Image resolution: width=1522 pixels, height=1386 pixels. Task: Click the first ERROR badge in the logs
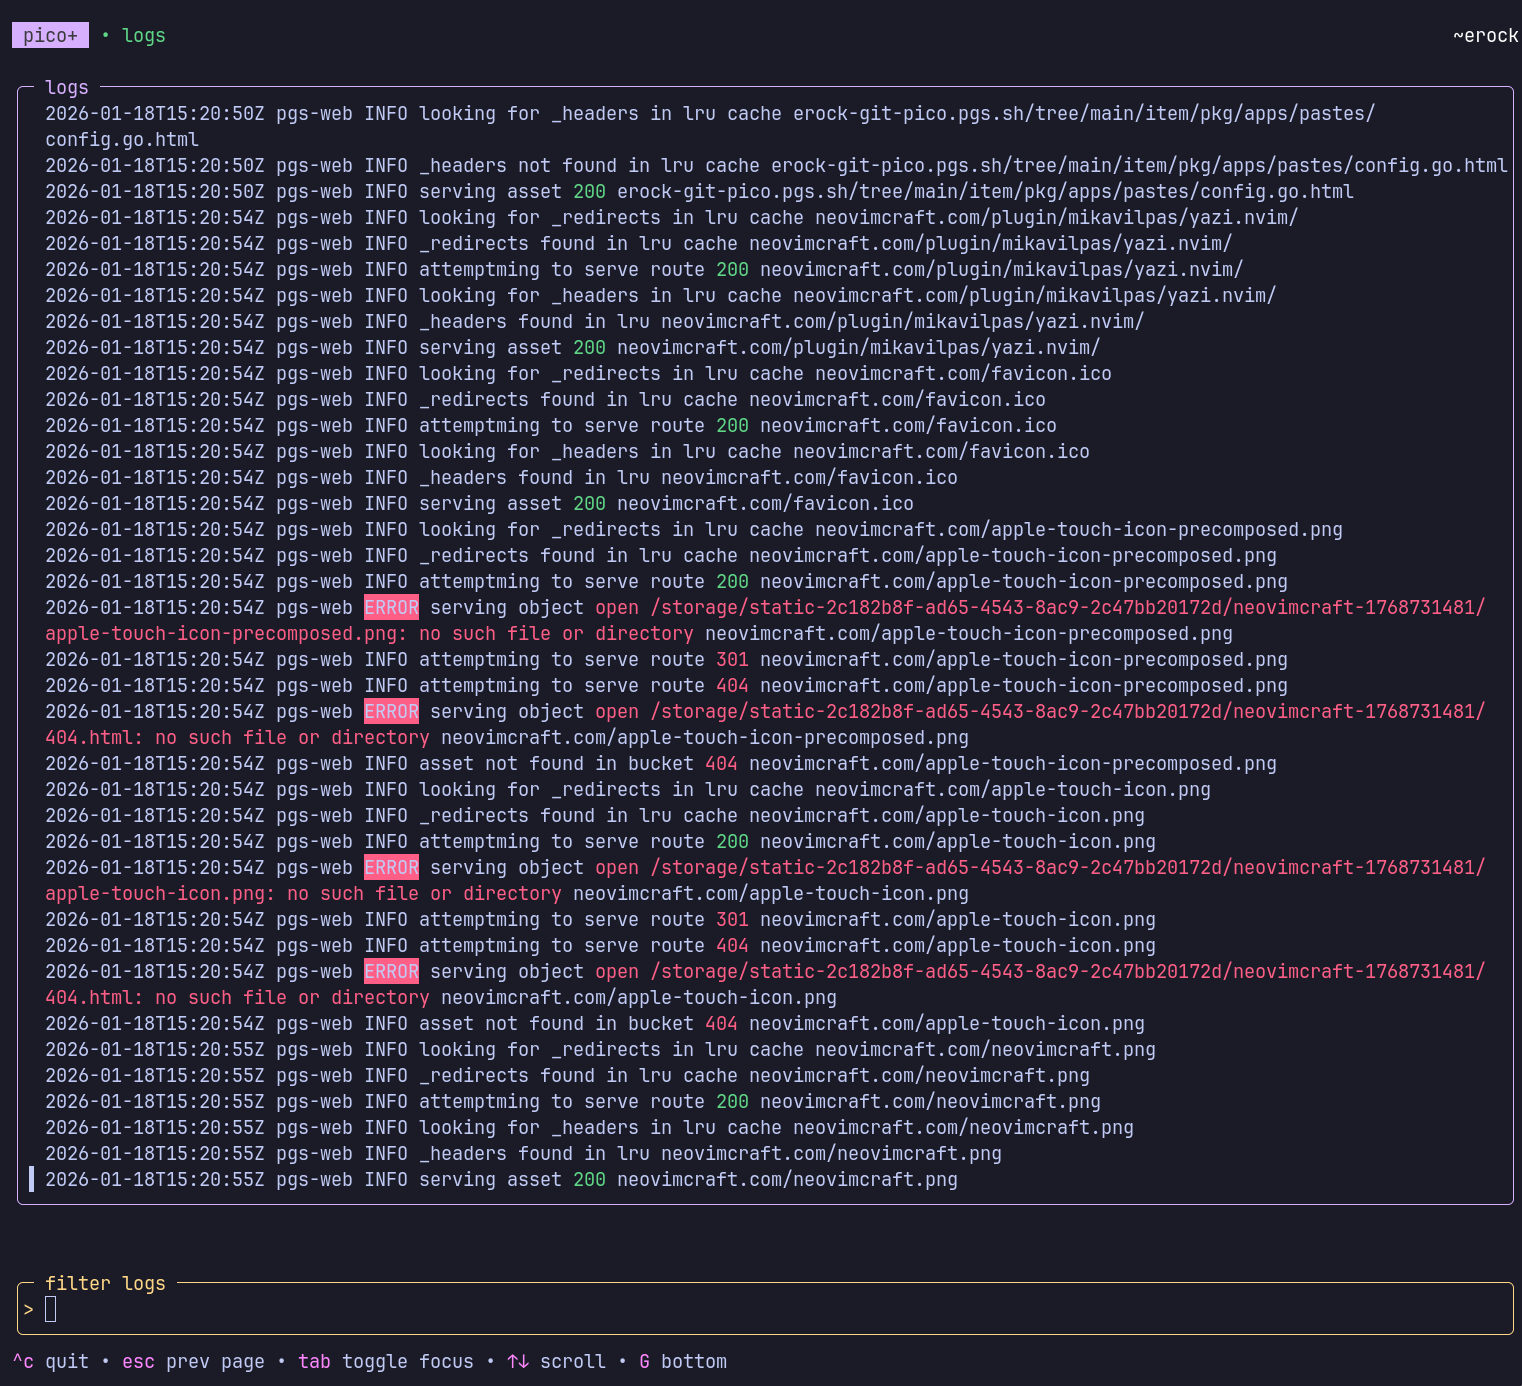pyautogui.click(x=391, y=608)
